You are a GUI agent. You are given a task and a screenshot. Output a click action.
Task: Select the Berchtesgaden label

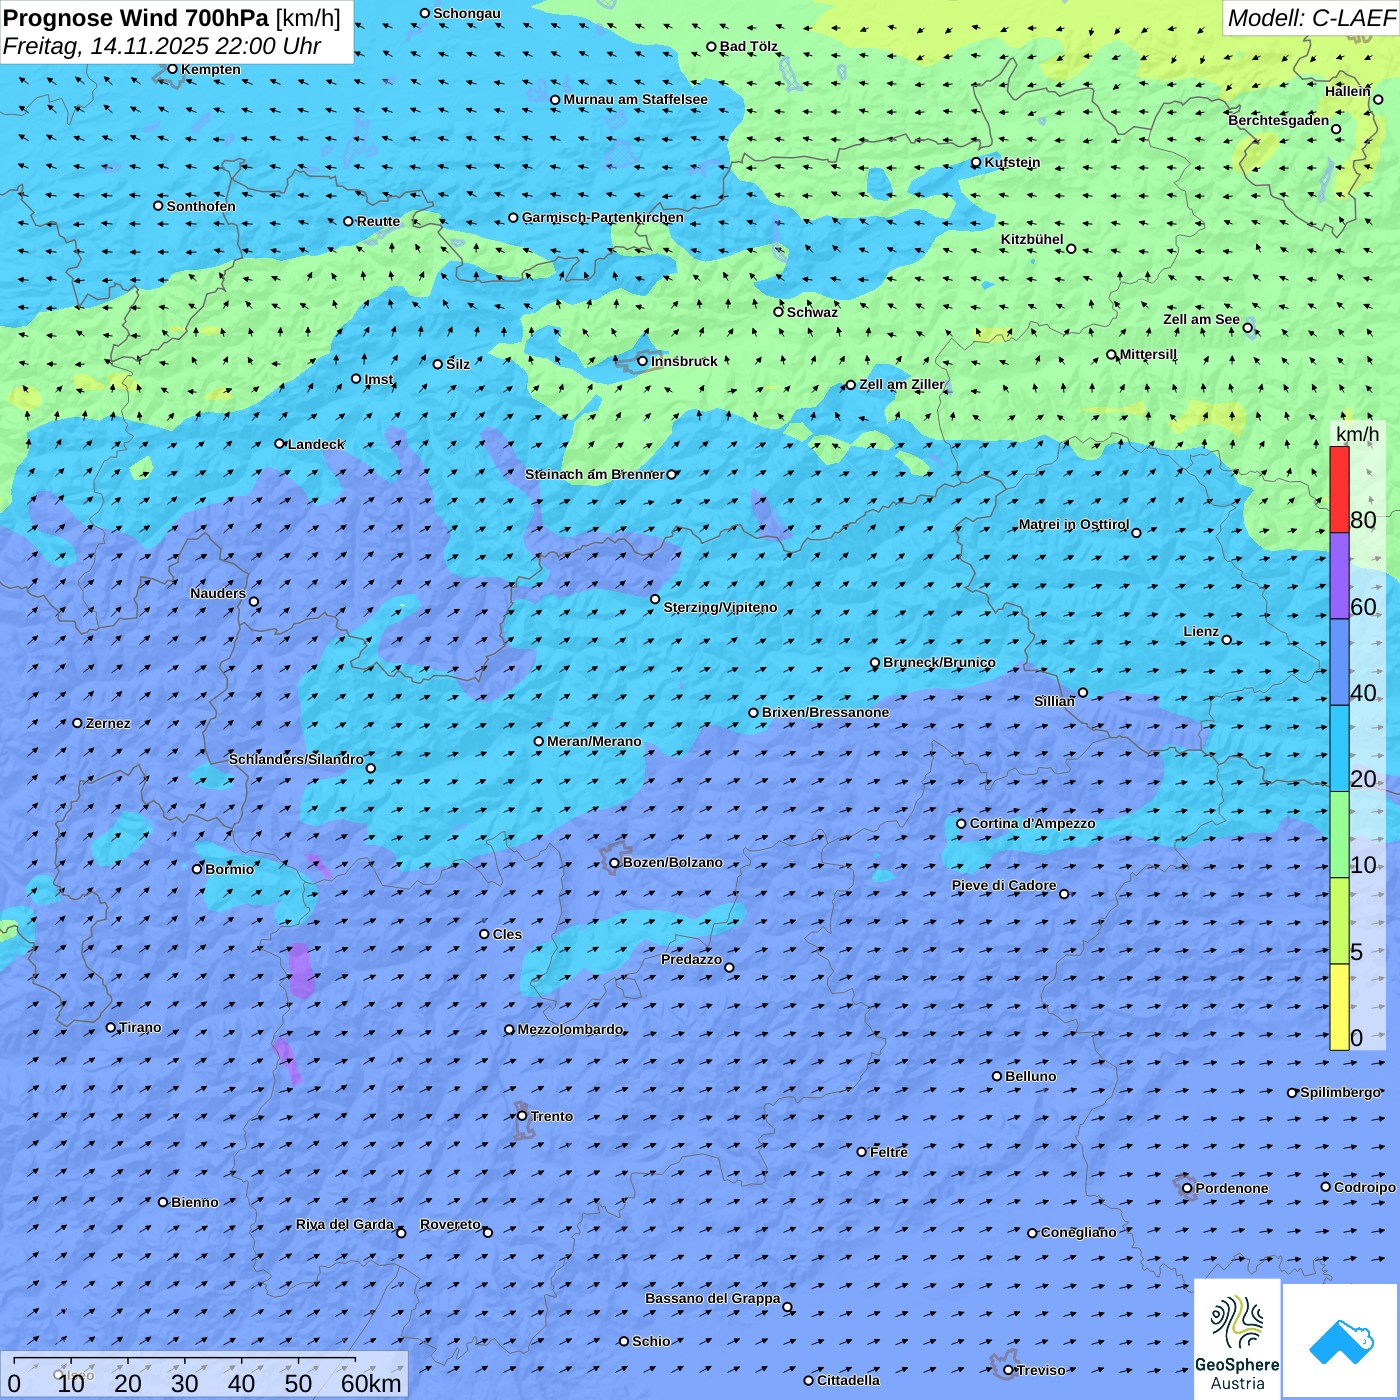pos(1279,120)
